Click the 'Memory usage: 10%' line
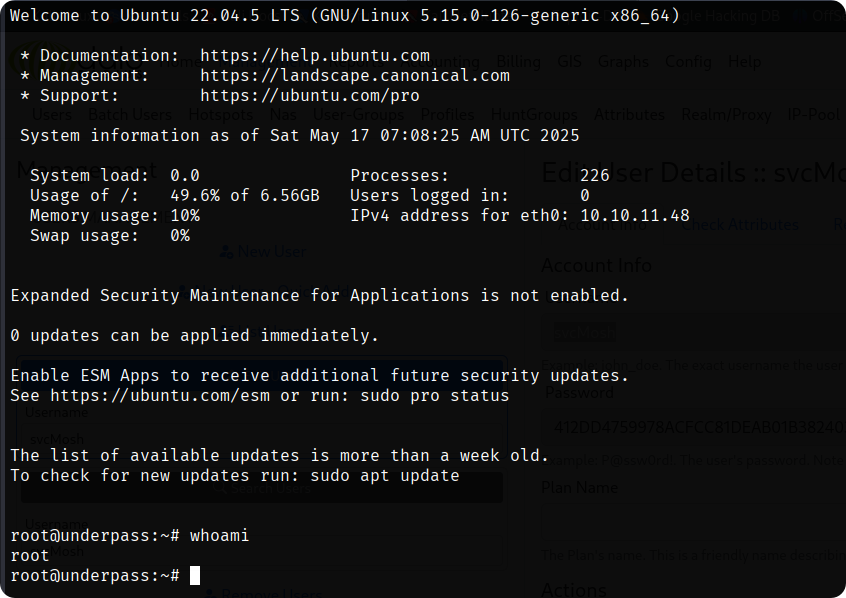The height and width of the screenshot is (598, 846). pos(115,215)
